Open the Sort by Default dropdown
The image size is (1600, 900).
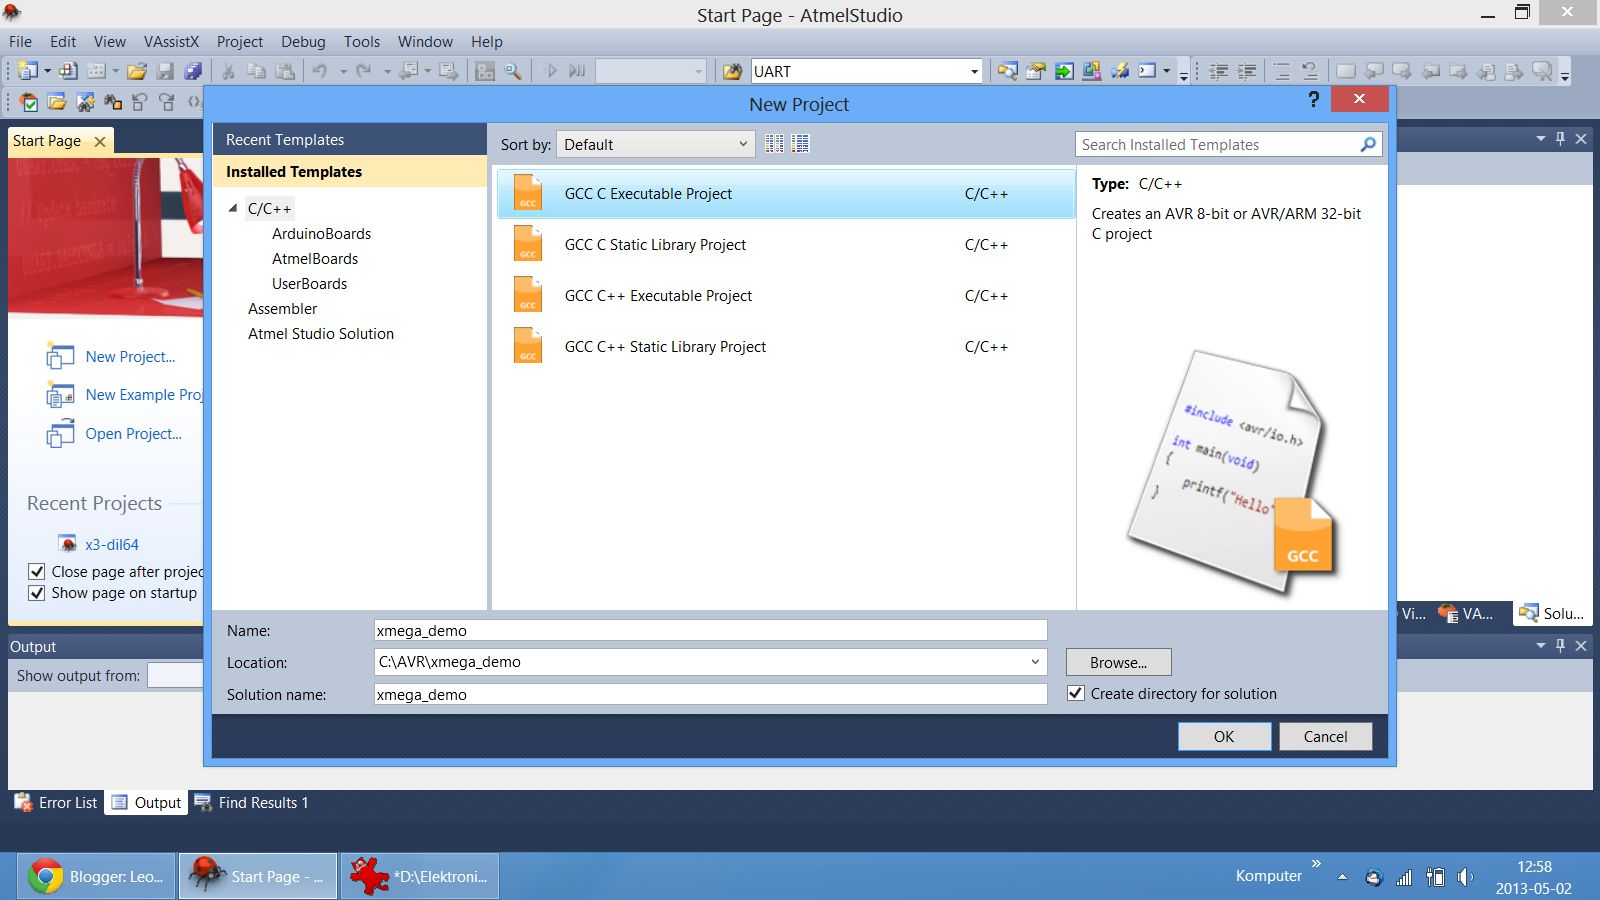[x=656, y=144]
